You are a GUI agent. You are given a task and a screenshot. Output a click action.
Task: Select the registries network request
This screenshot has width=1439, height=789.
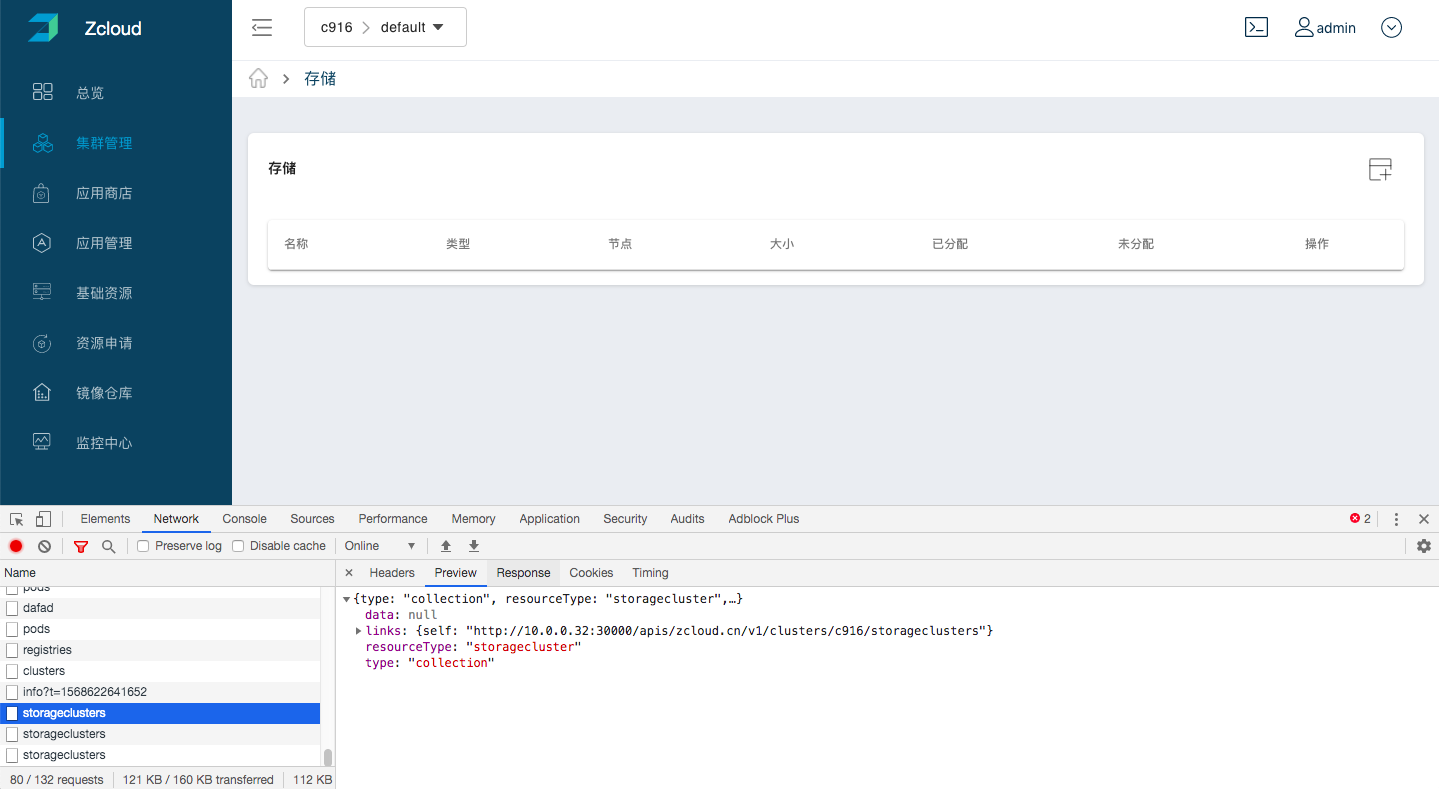click(160, 650)
